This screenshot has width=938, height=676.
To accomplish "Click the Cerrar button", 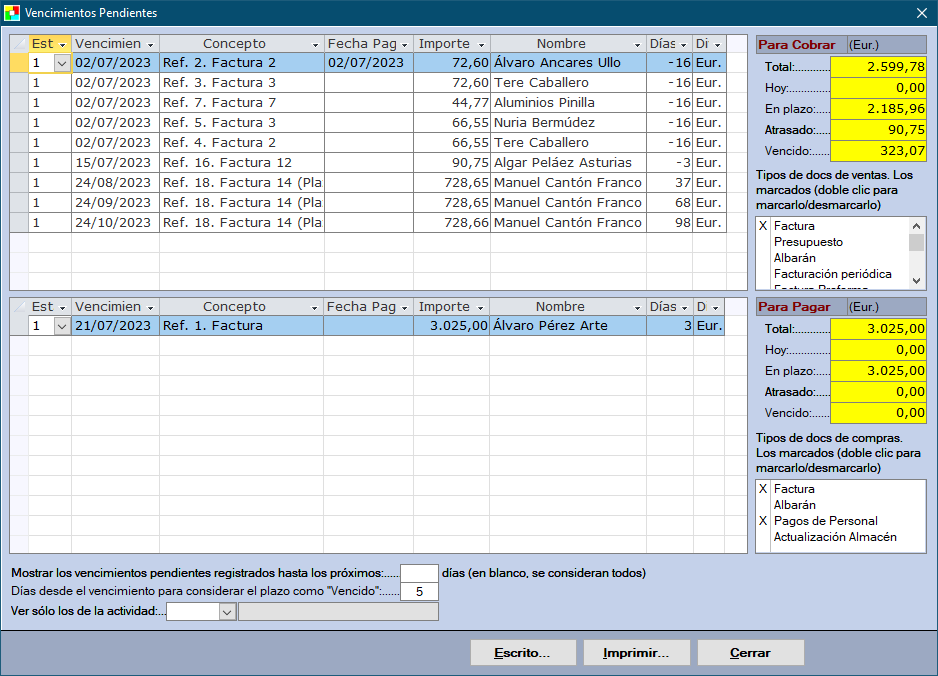I will pos(750,653).
